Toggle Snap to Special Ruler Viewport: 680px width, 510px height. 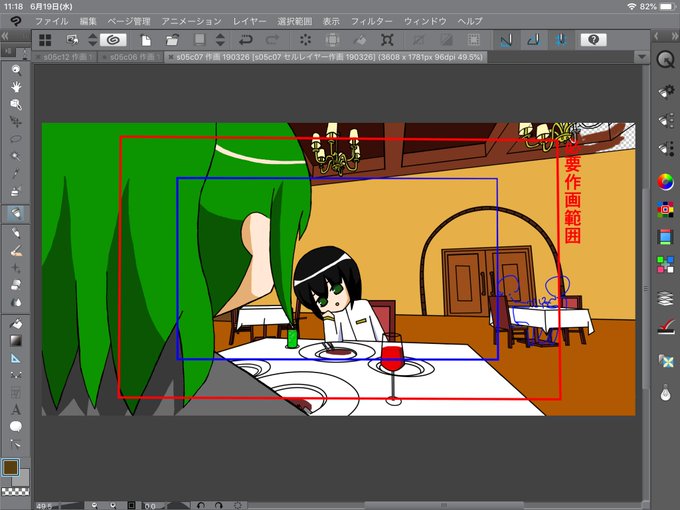[x=533, y=40]
